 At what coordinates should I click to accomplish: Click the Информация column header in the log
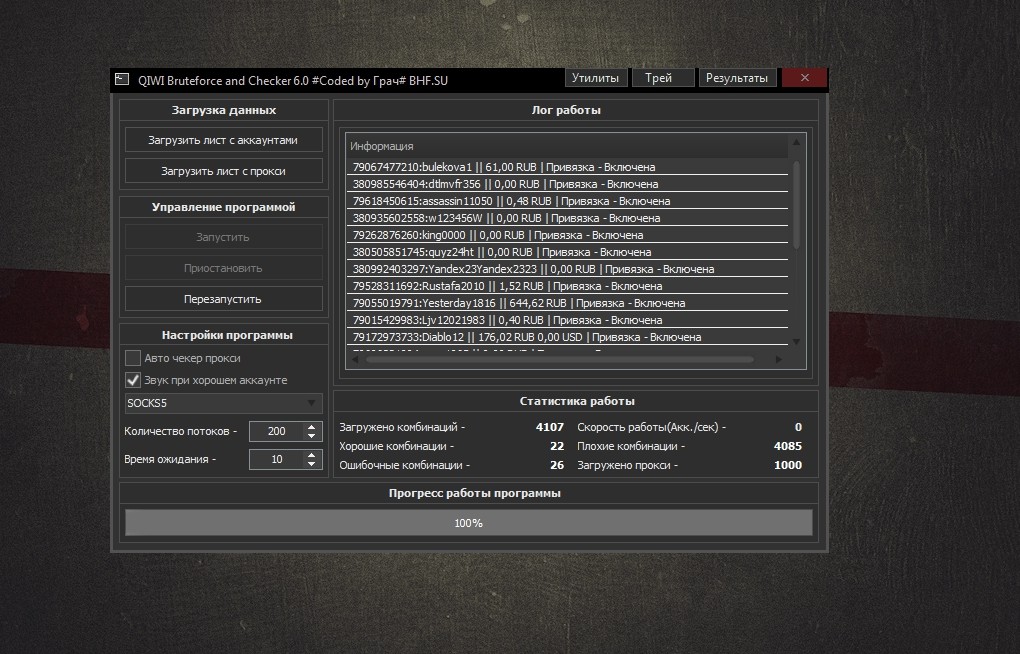tap(567, 146)
